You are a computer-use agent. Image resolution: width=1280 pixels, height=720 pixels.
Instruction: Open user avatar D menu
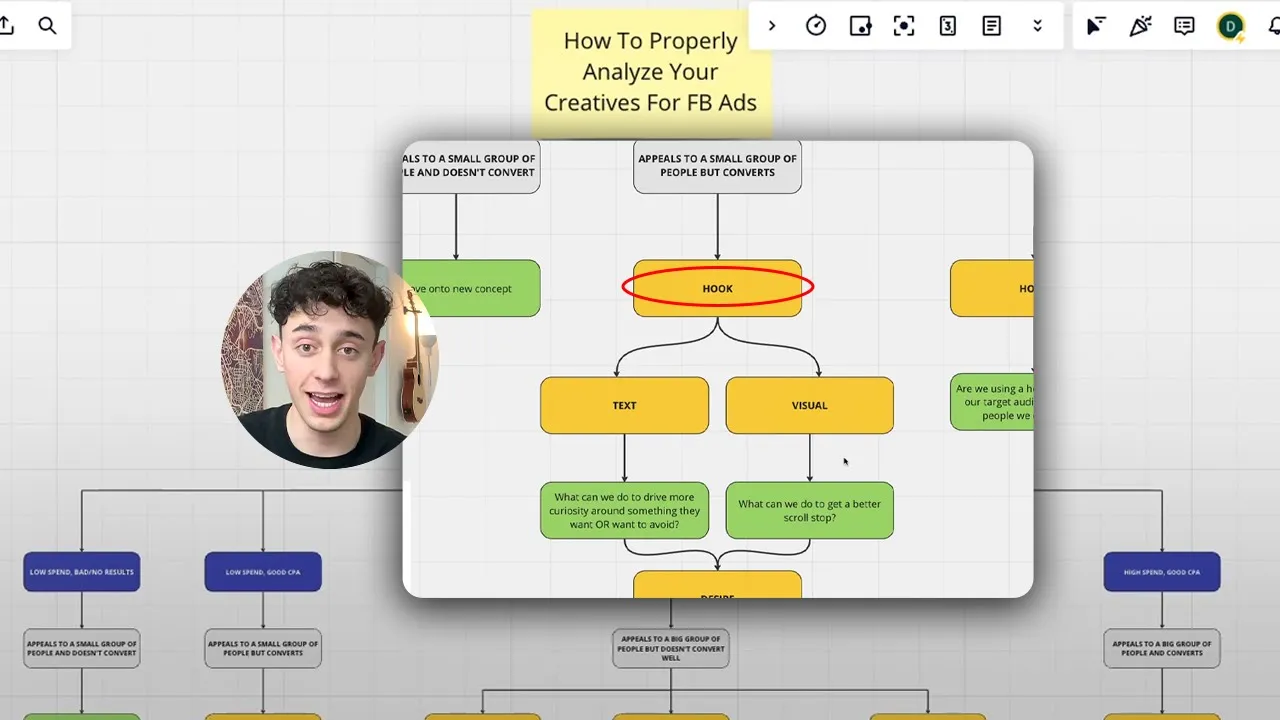(1230, 27)
